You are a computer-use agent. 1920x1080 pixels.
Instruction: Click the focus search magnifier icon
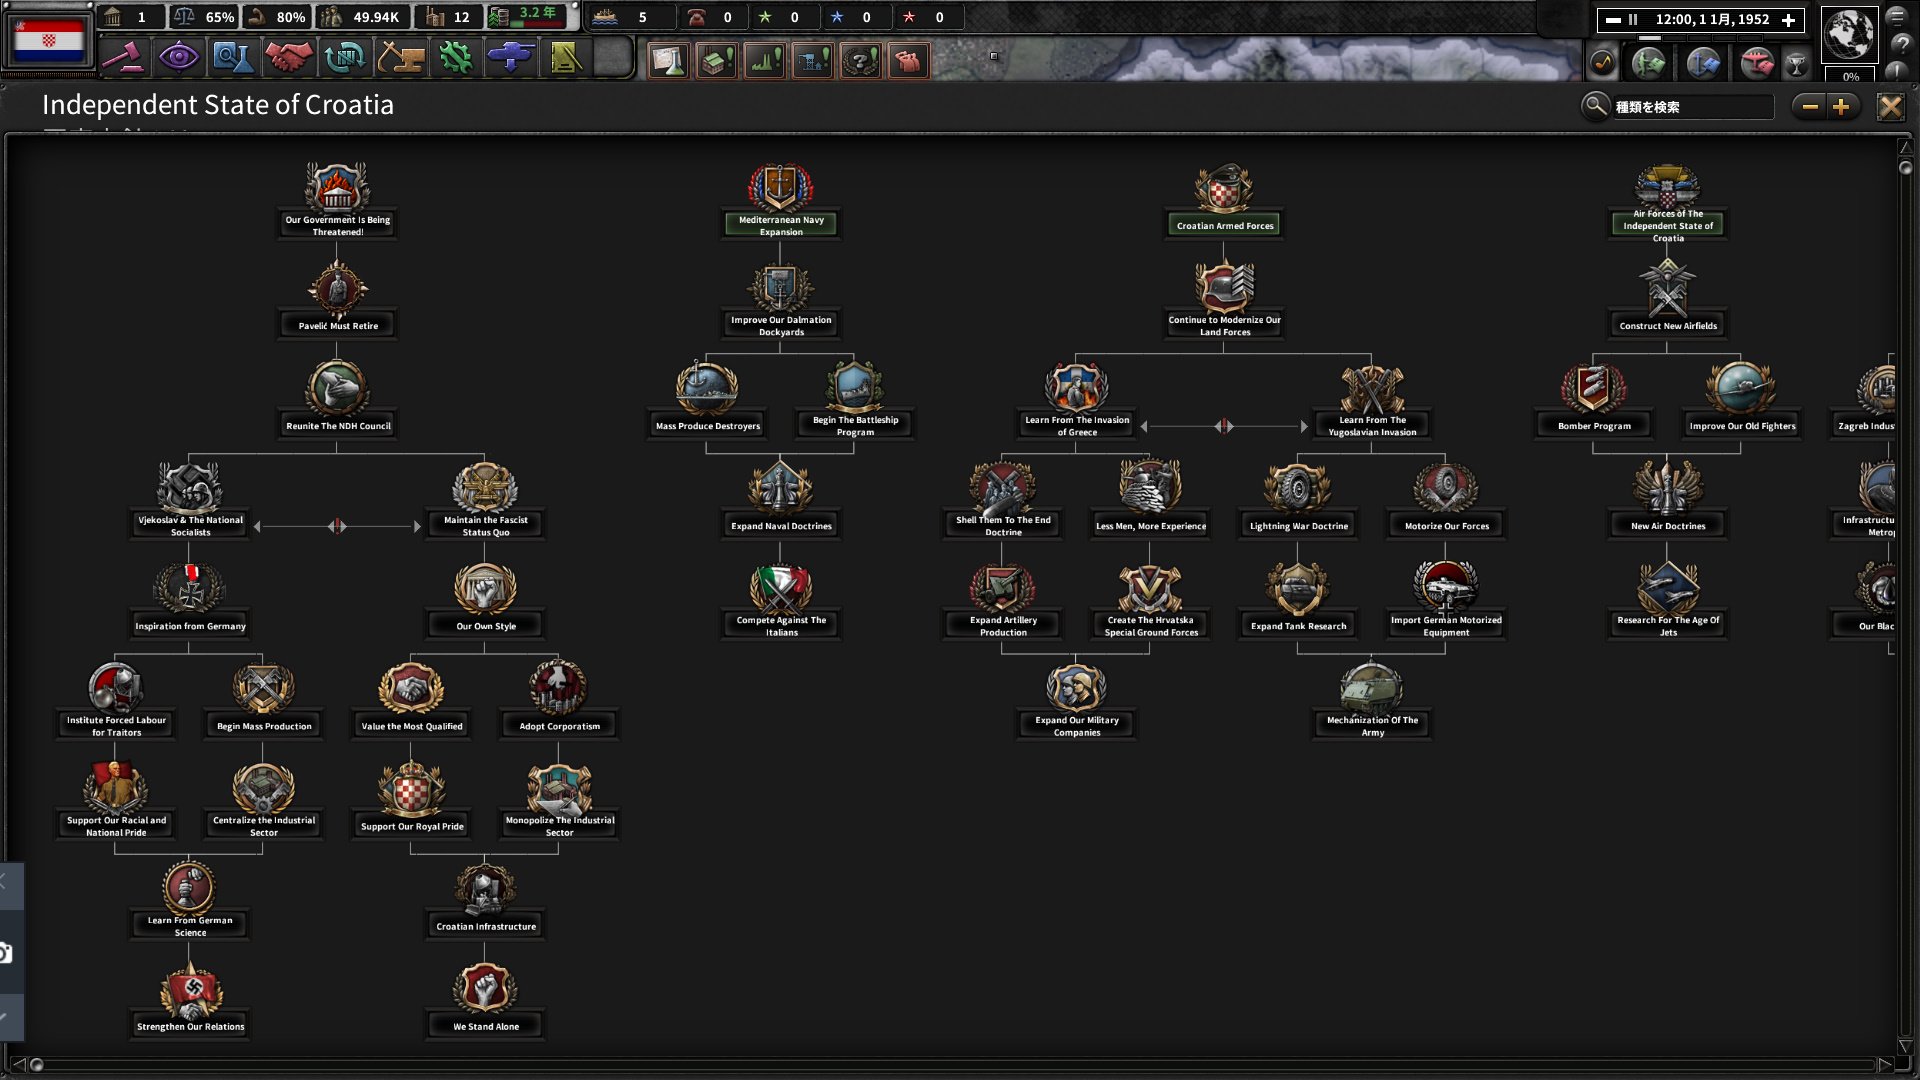coord(1596,105)
